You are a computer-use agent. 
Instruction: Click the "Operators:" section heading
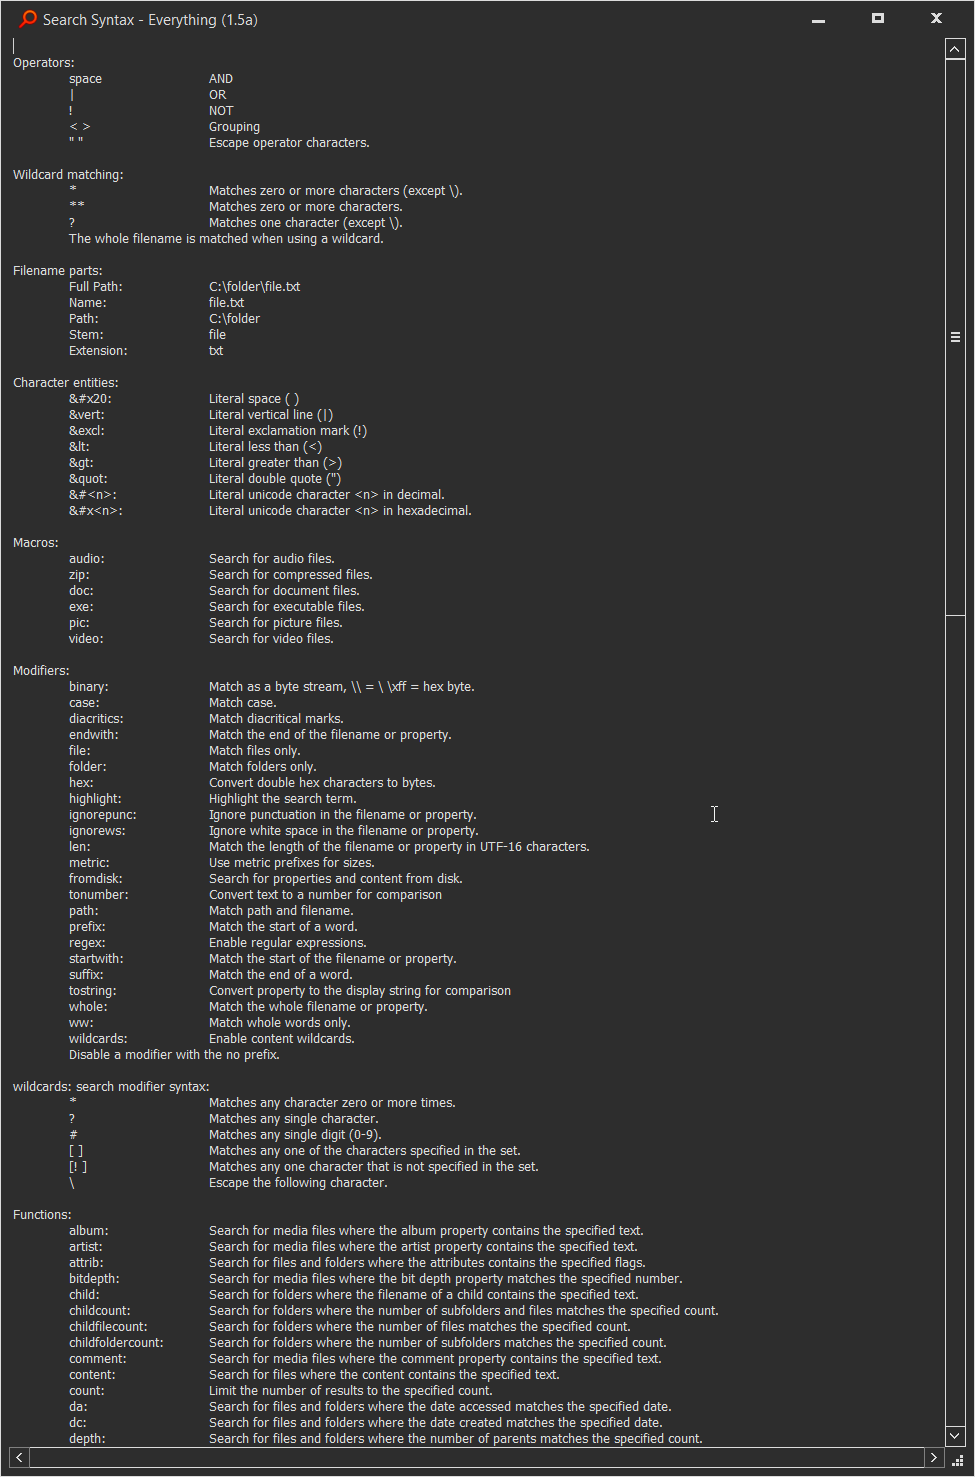[44, 63]
